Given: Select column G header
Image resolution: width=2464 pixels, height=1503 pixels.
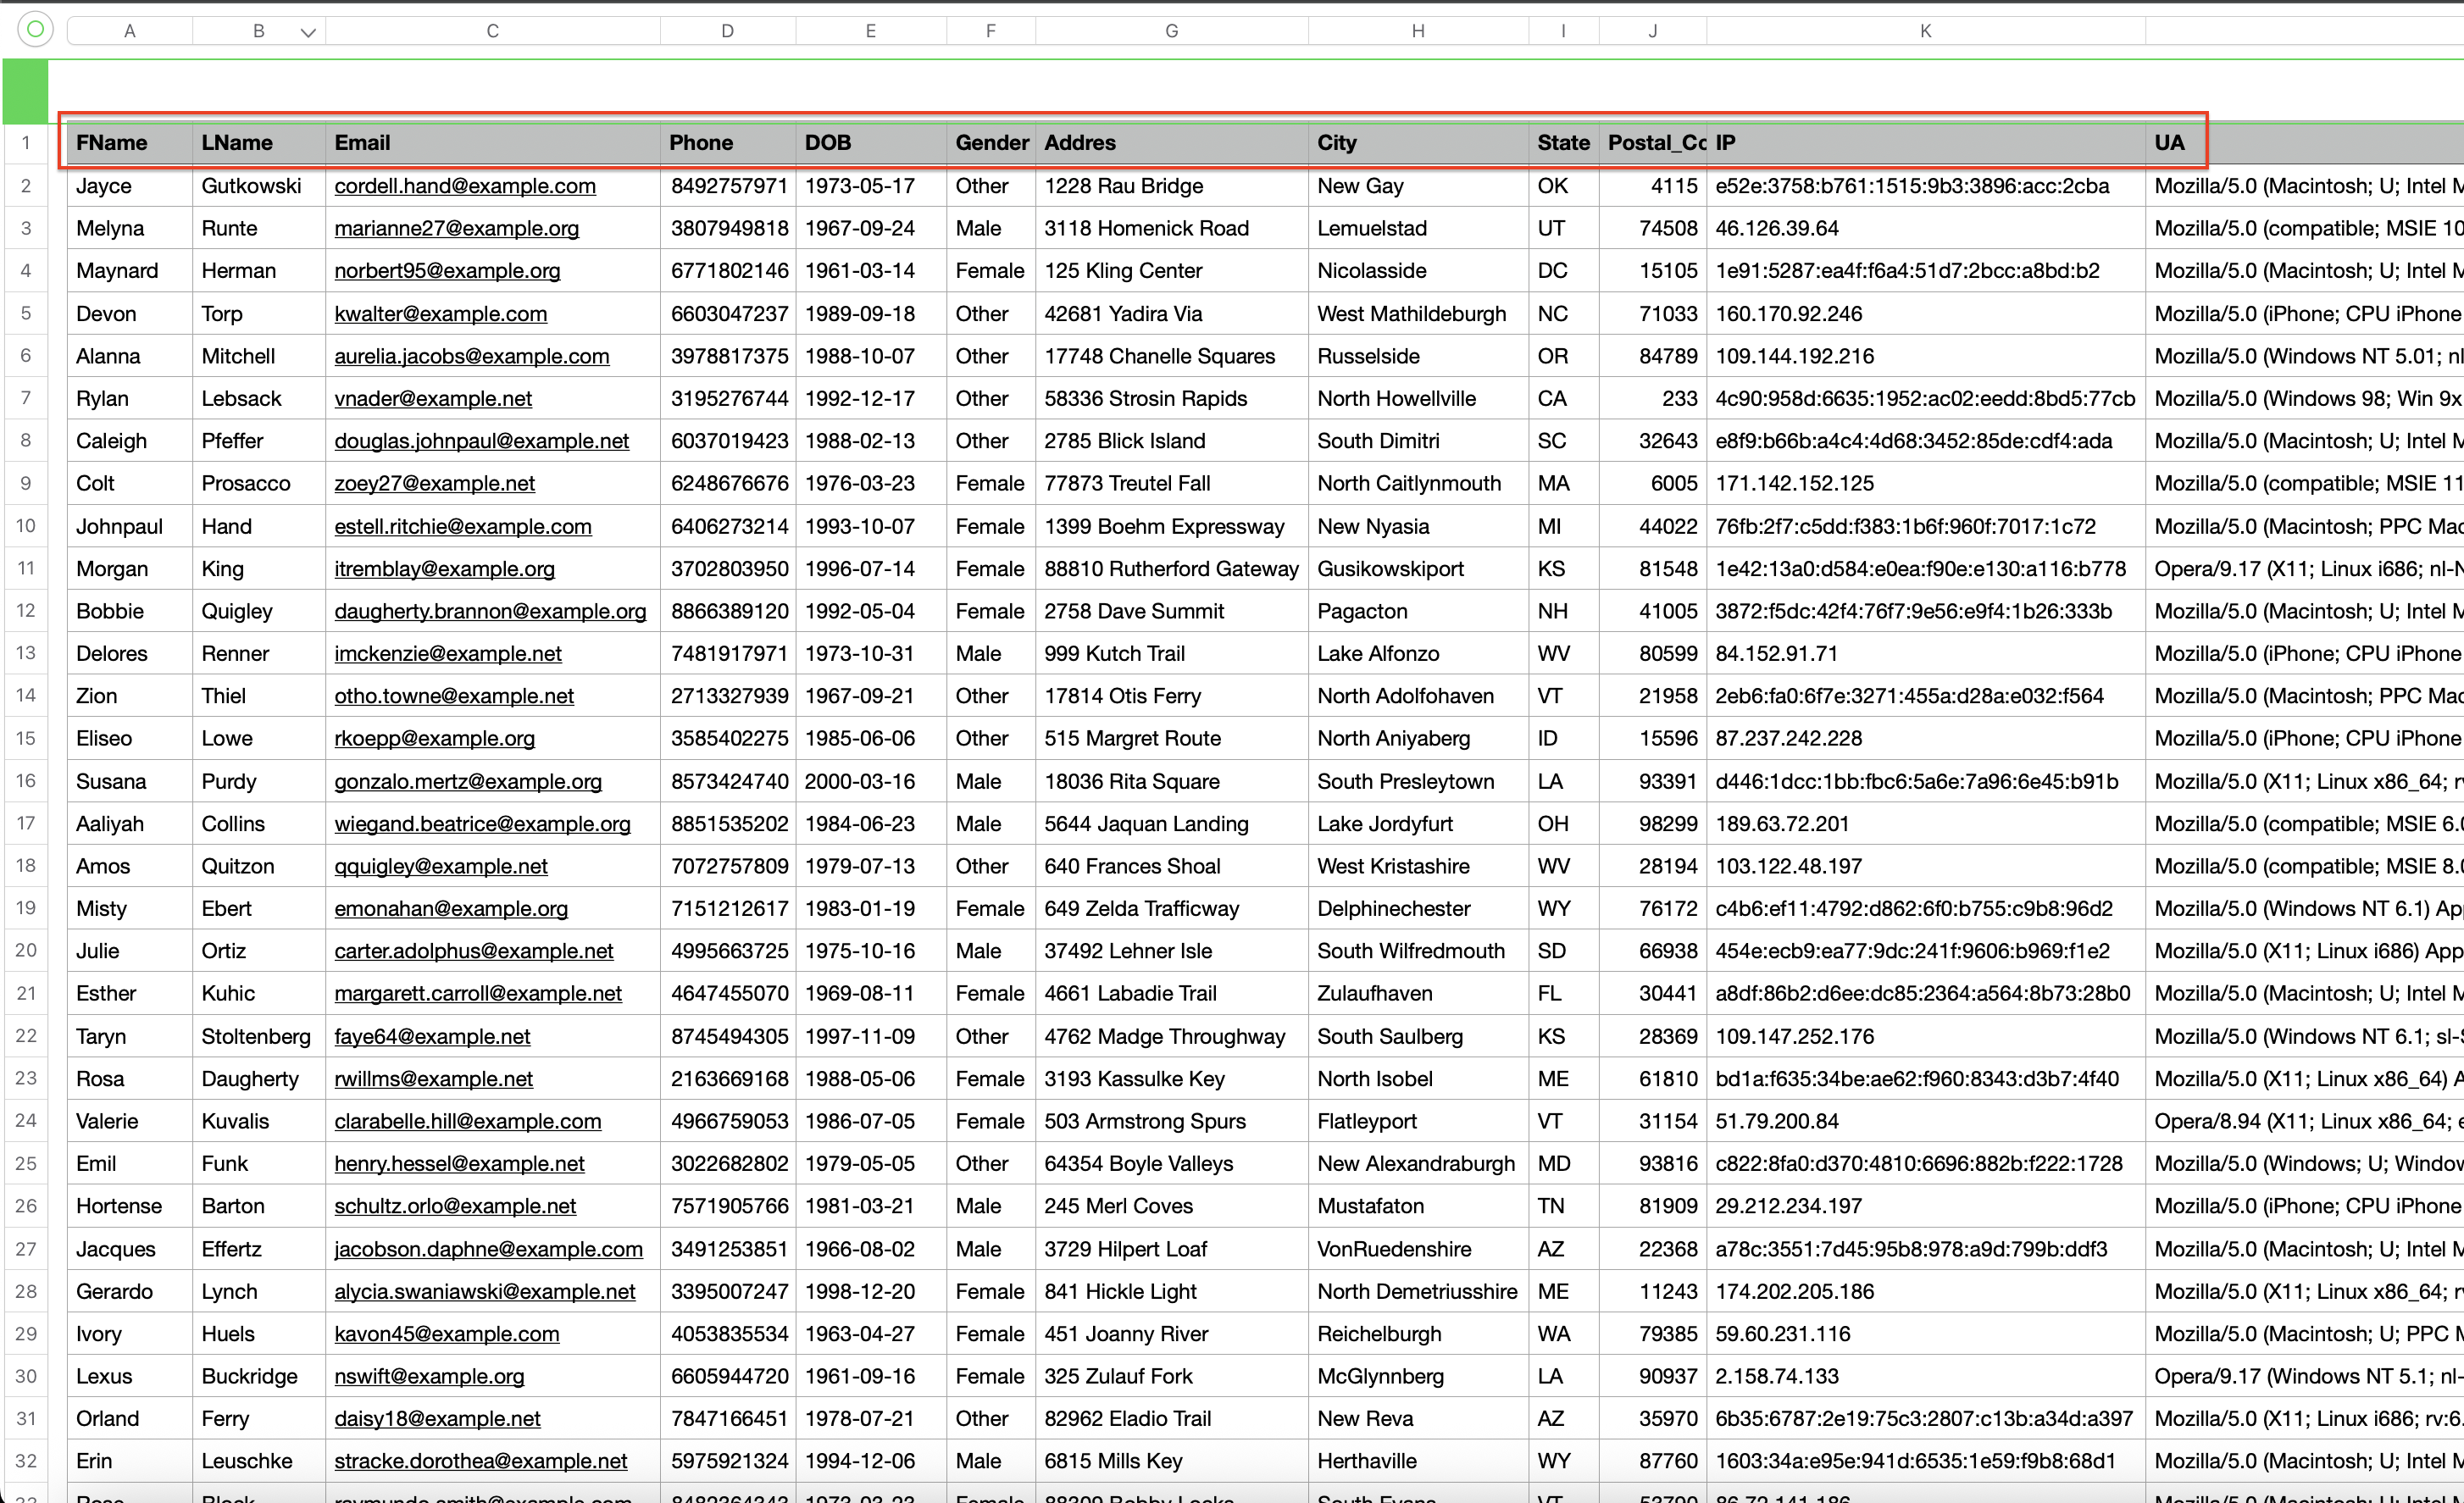Looking at the screenshot, I should [x=1171, y=31].
